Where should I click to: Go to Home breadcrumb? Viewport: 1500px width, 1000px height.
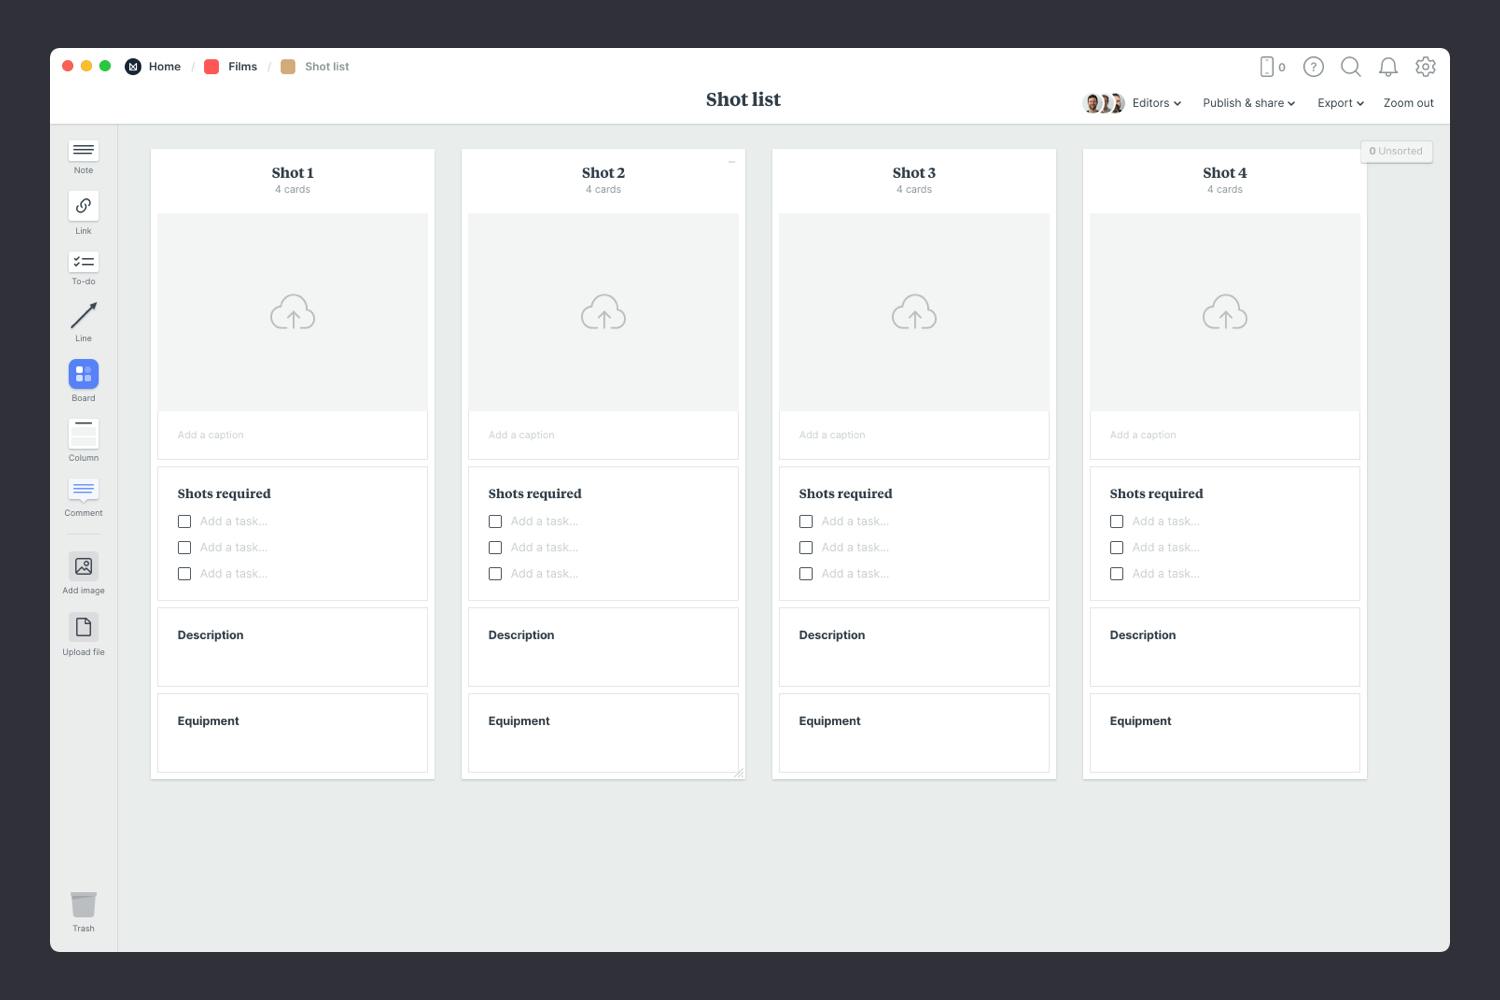[164, 67]
